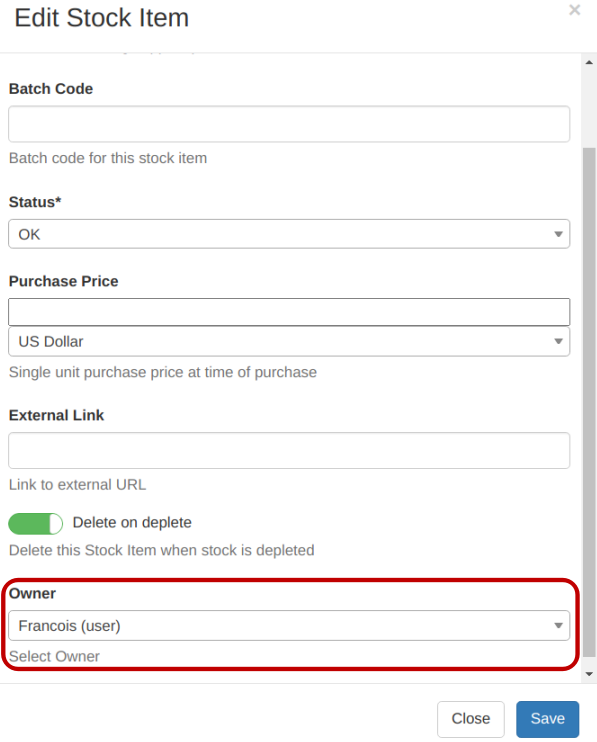
Task: Click the scrollbar down arrow
Action: point(589,674)
